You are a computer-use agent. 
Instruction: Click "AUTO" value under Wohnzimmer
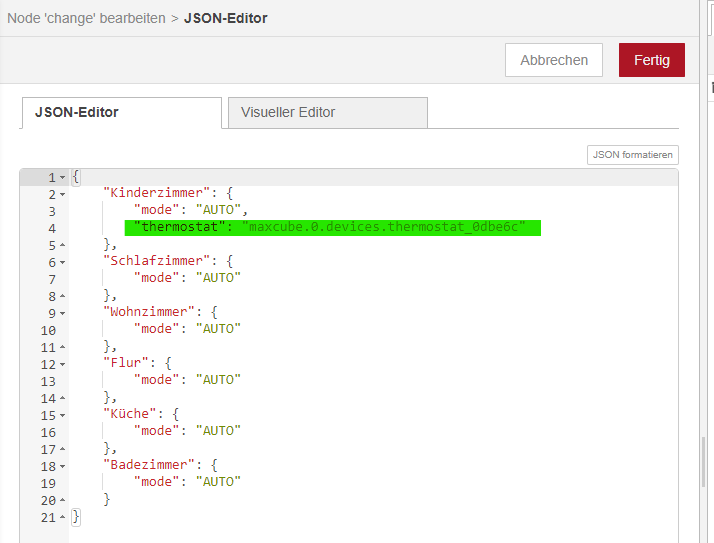pos(218,328)
